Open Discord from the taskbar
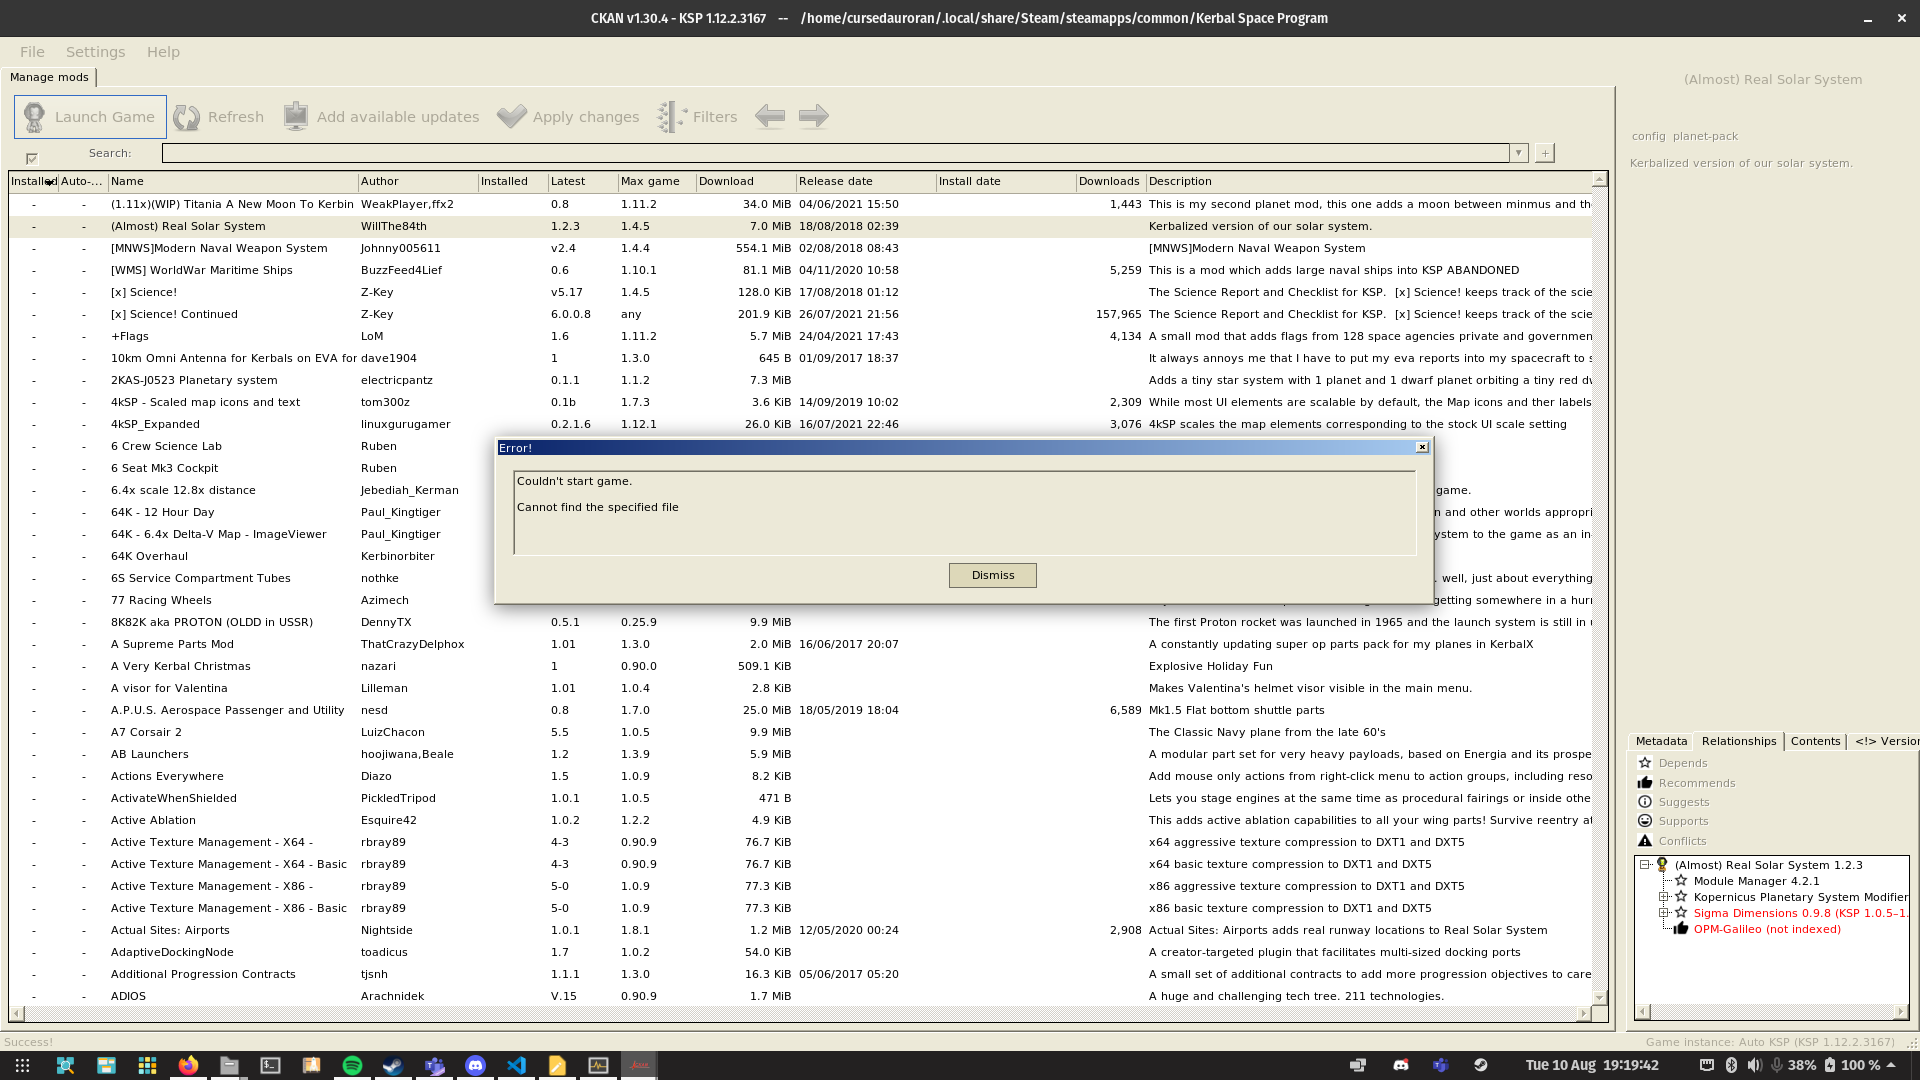 475,1065
